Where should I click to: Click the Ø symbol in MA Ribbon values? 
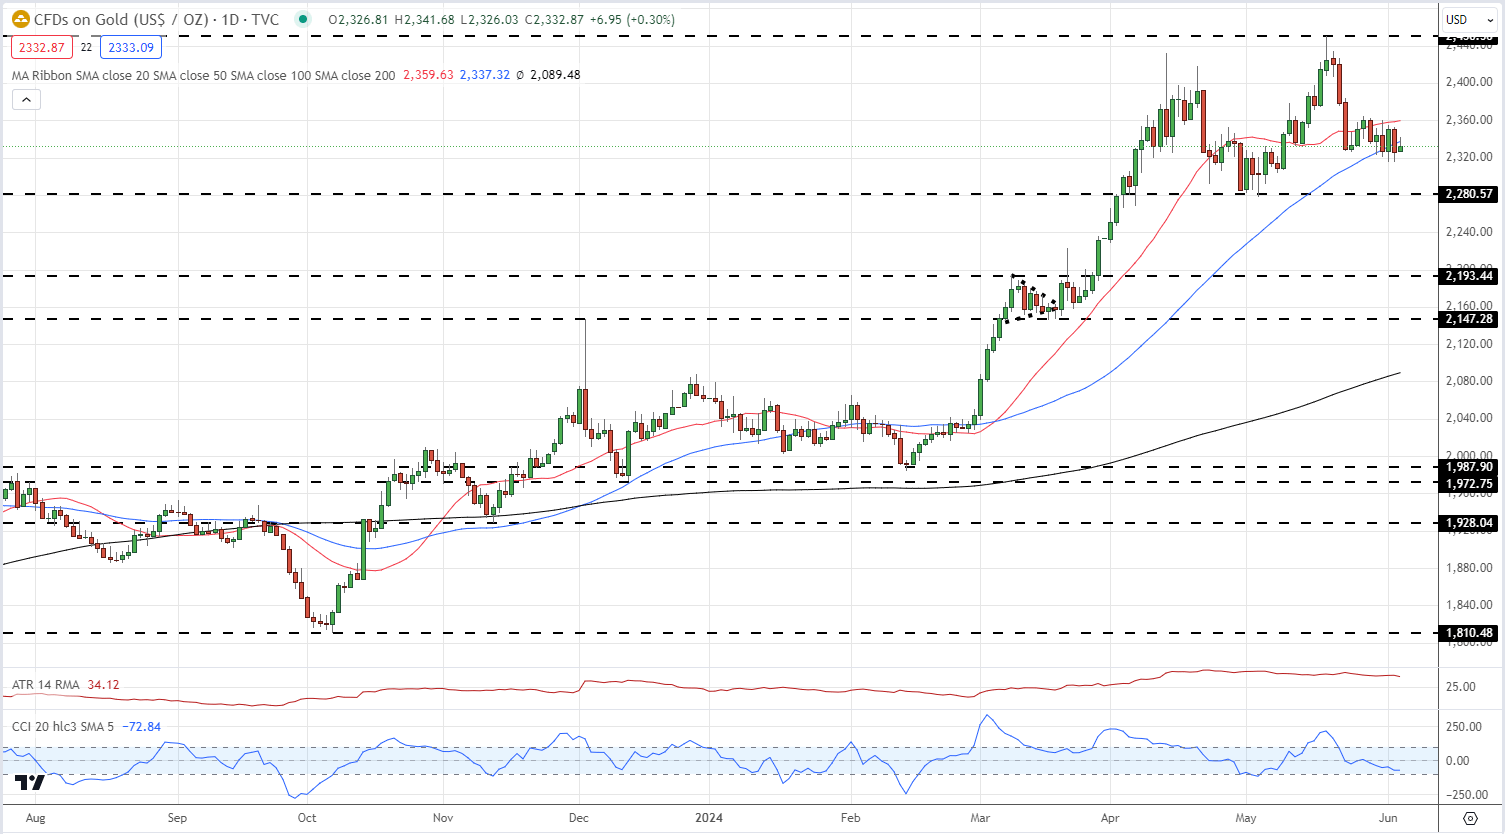tap(520, 75)
